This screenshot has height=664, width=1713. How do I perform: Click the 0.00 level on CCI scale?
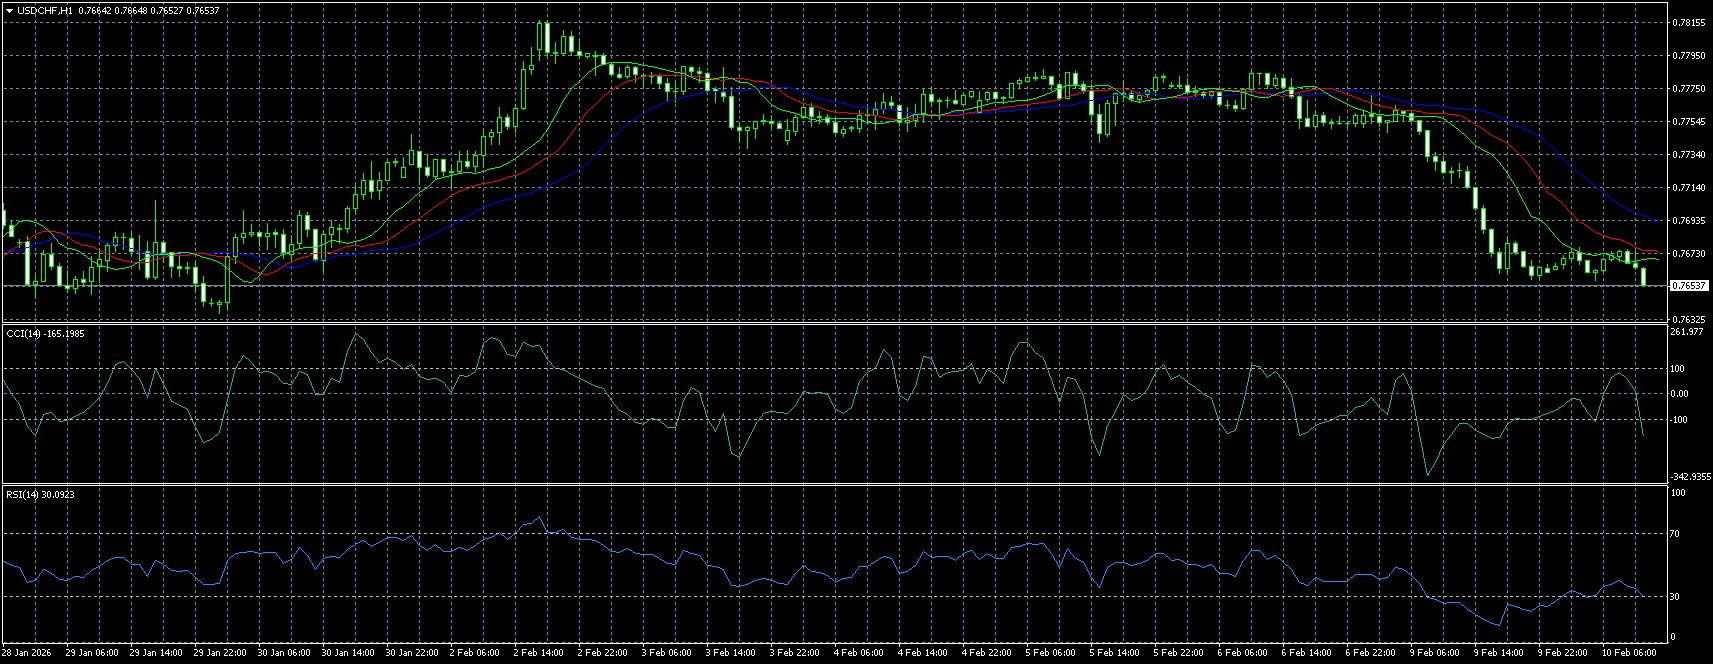pos(1680,393)
